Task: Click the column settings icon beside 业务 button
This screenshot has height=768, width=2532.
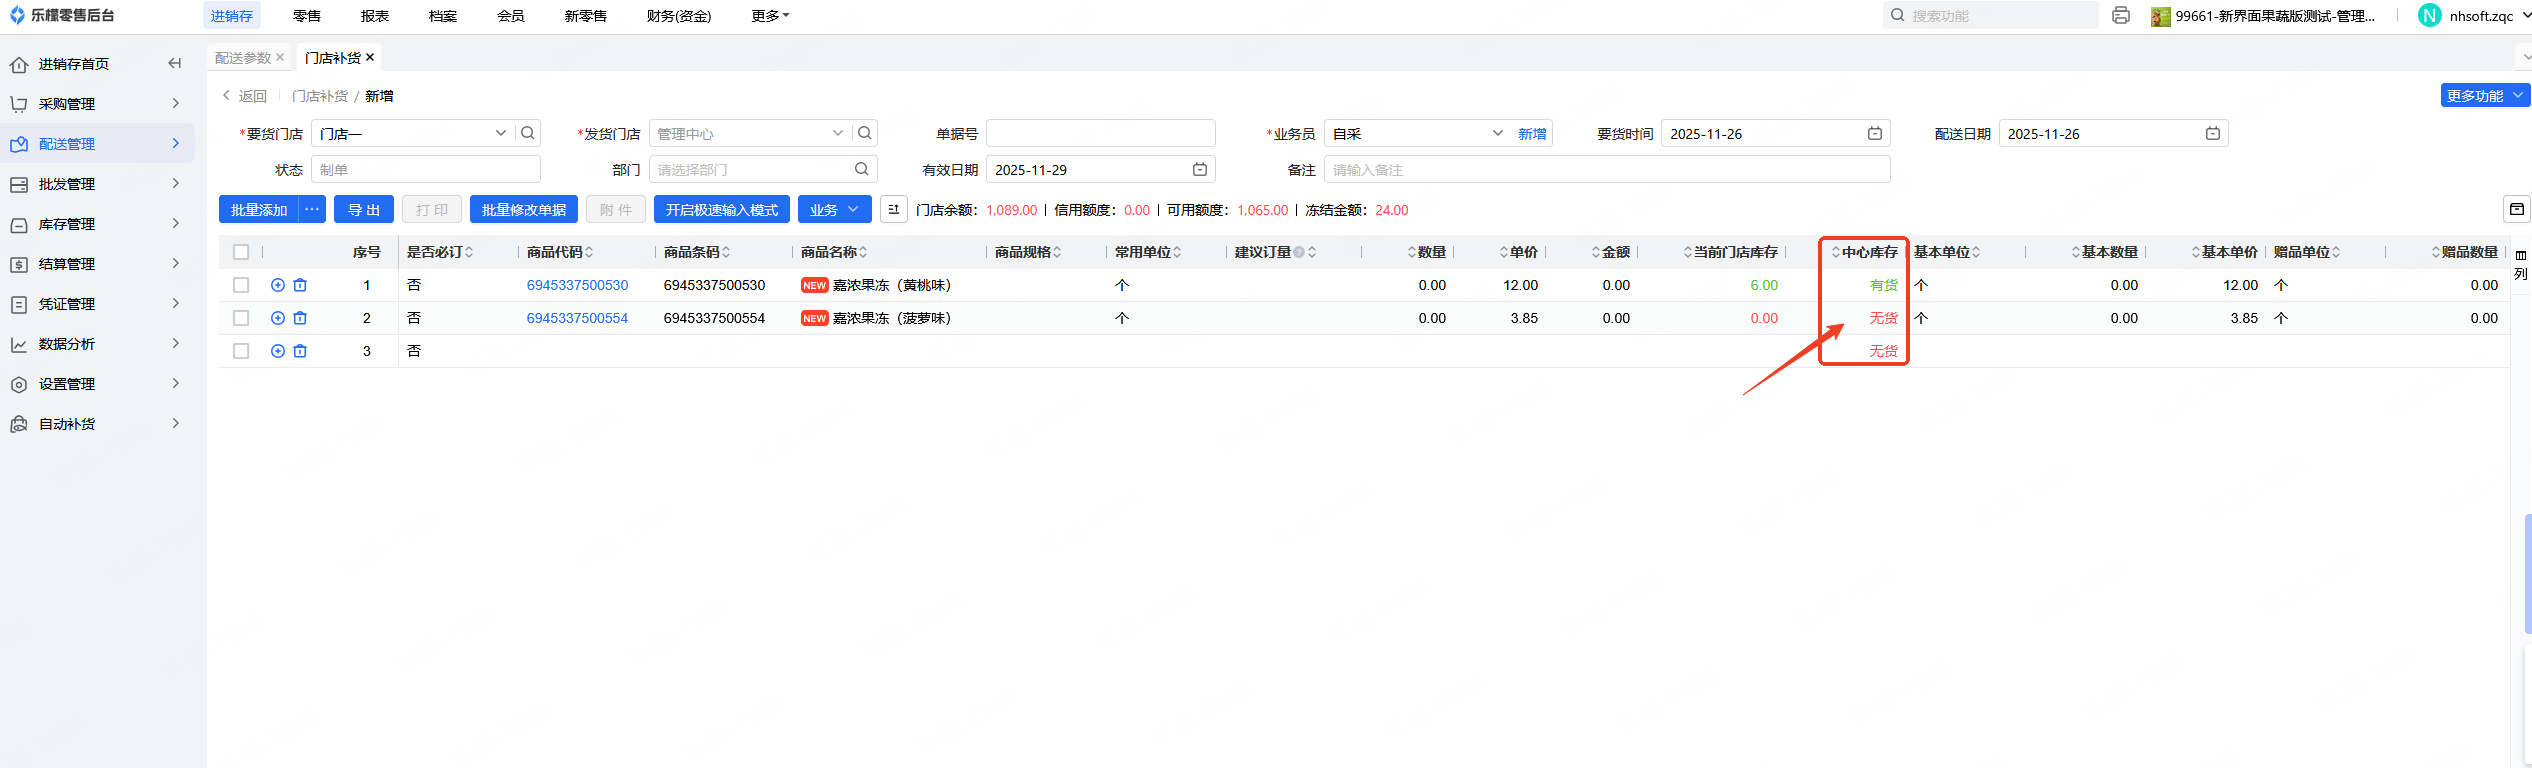Action: pyautogui.click(x=893, y=210)
